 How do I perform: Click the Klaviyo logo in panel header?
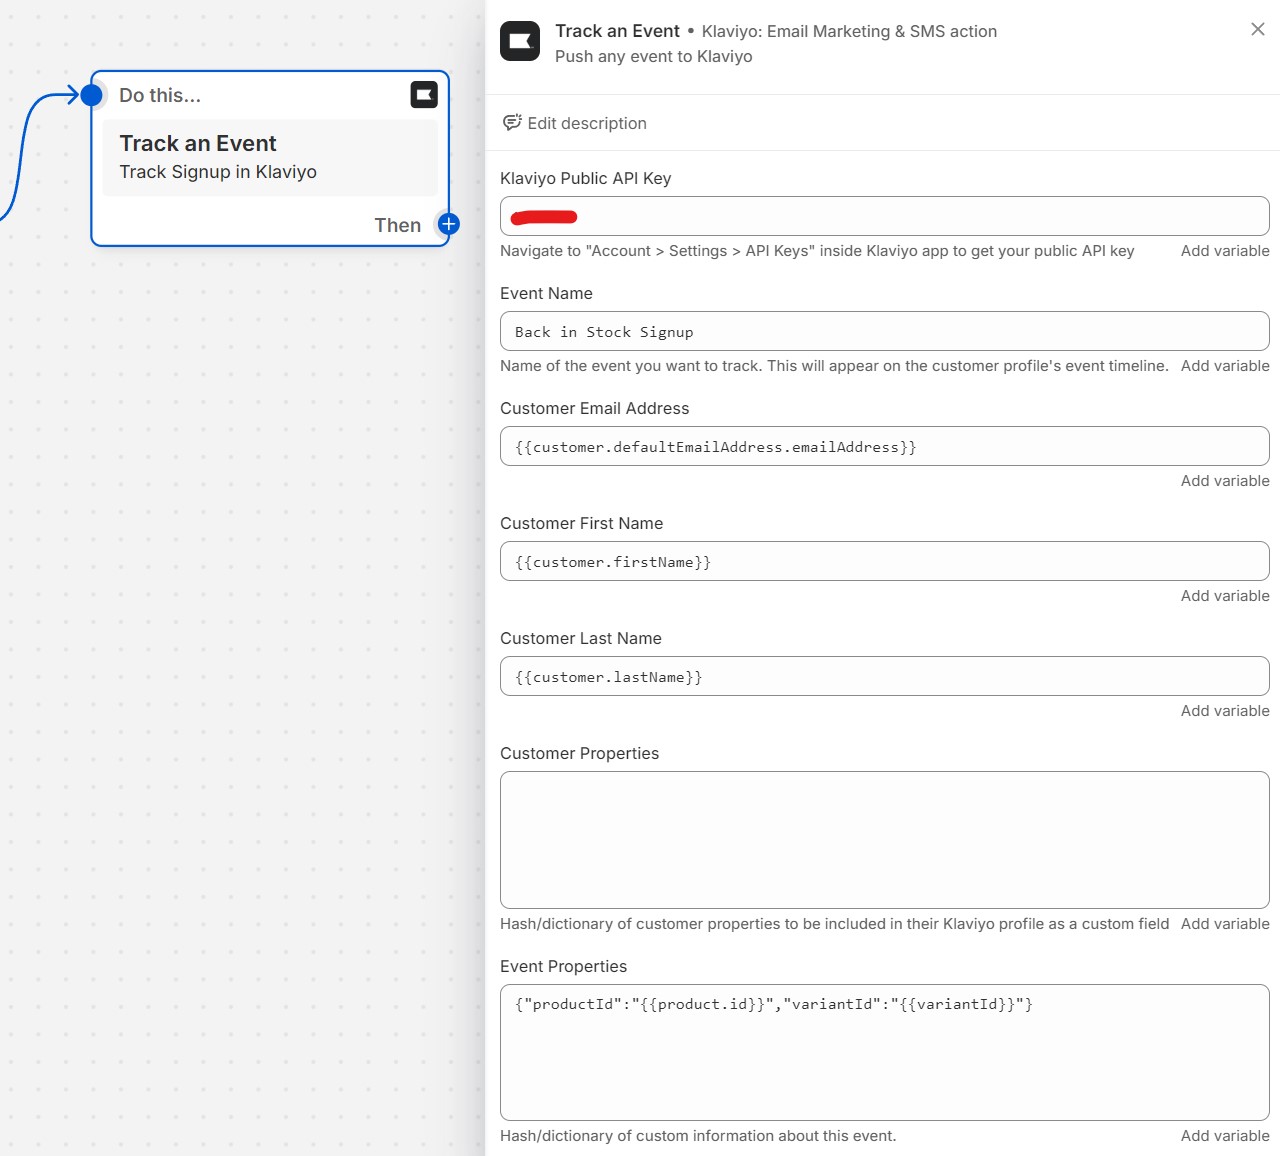coord(520,41)
